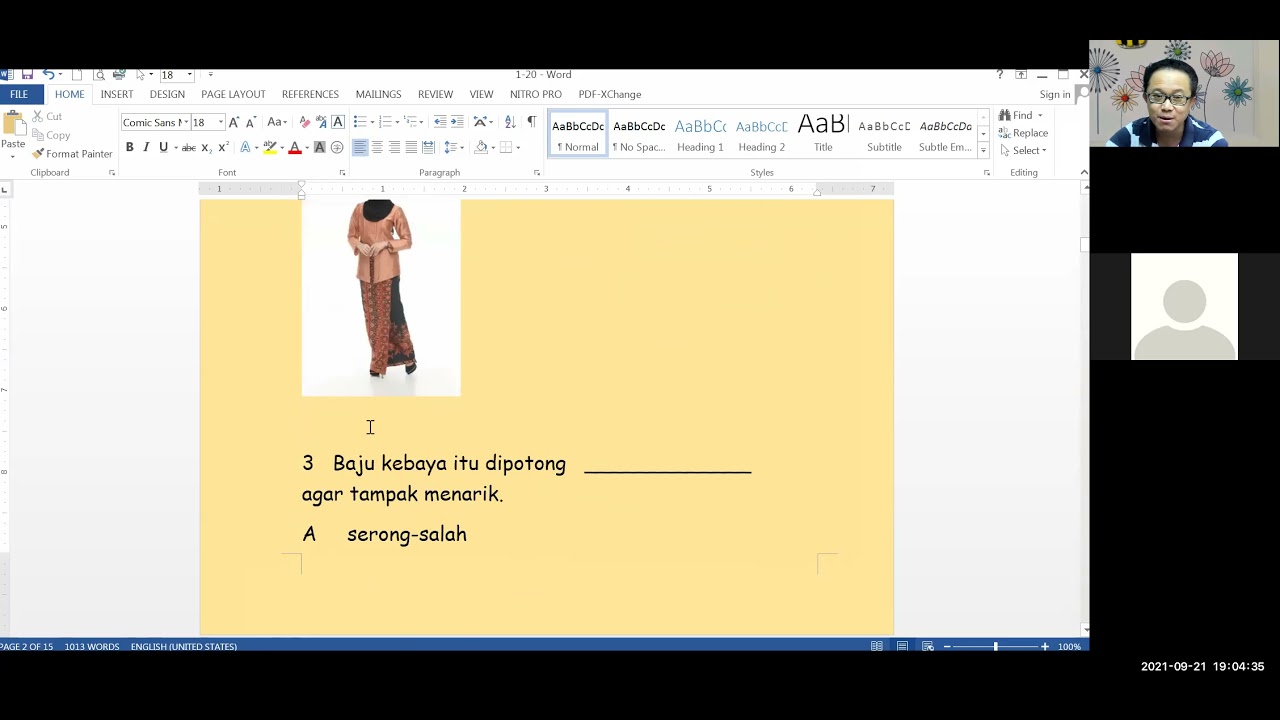Open the ribbon font size dropdown
This screenshot has height=720, width=1280.
(x=220, y=122)
